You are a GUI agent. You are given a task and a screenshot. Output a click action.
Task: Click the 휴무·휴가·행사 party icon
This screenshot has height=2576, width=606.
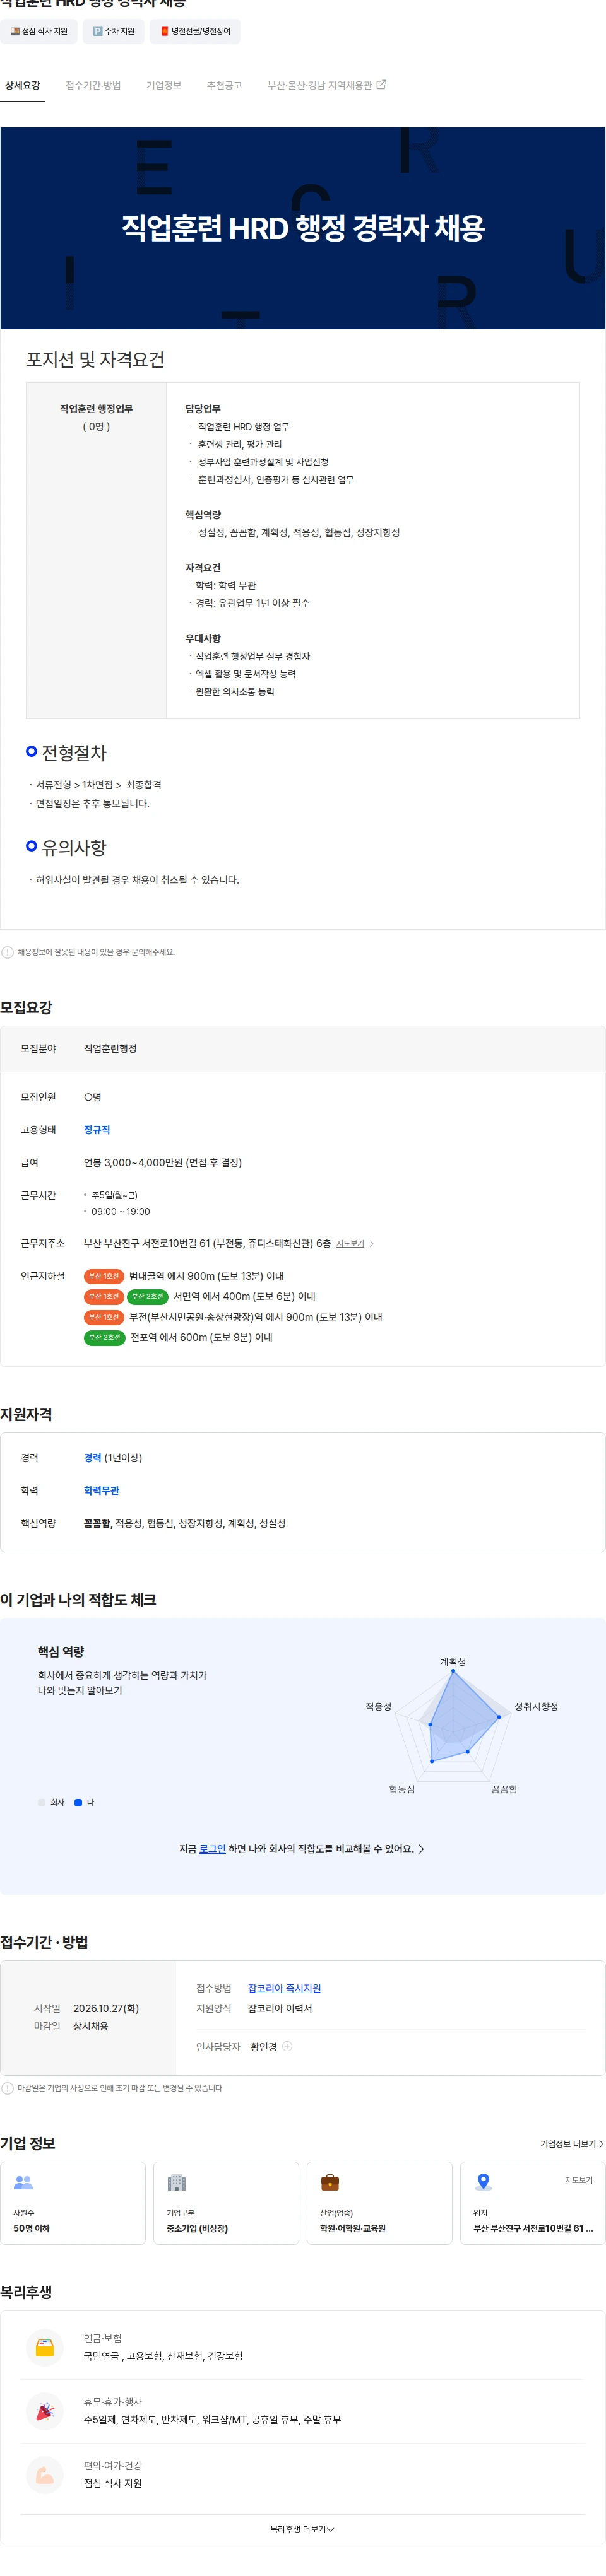point(45,2412)
